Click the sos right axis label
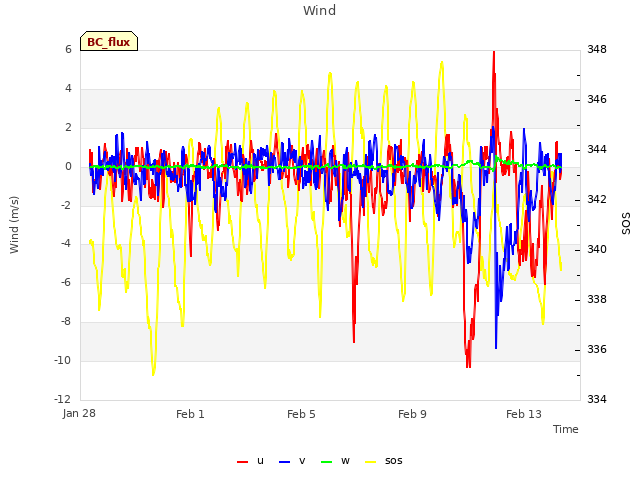 625,224
